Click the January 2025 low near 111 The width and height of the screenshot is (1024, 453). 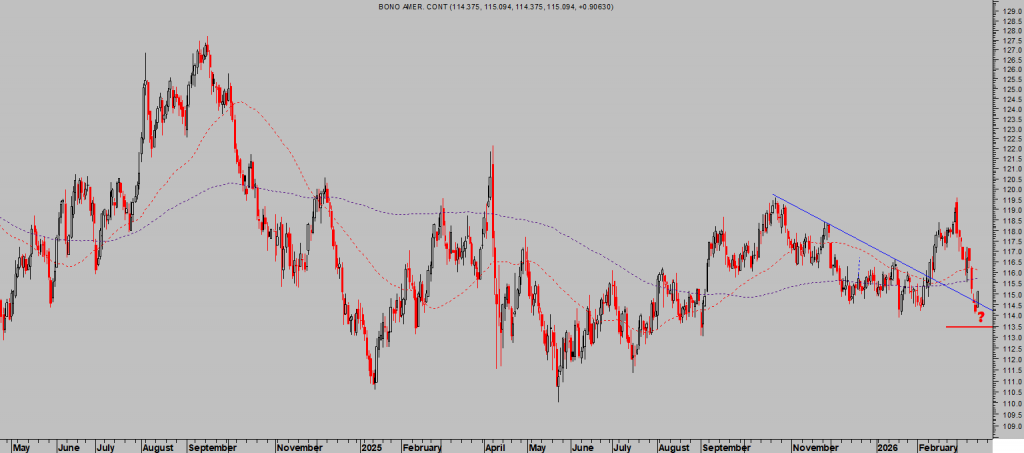[374, 385]
